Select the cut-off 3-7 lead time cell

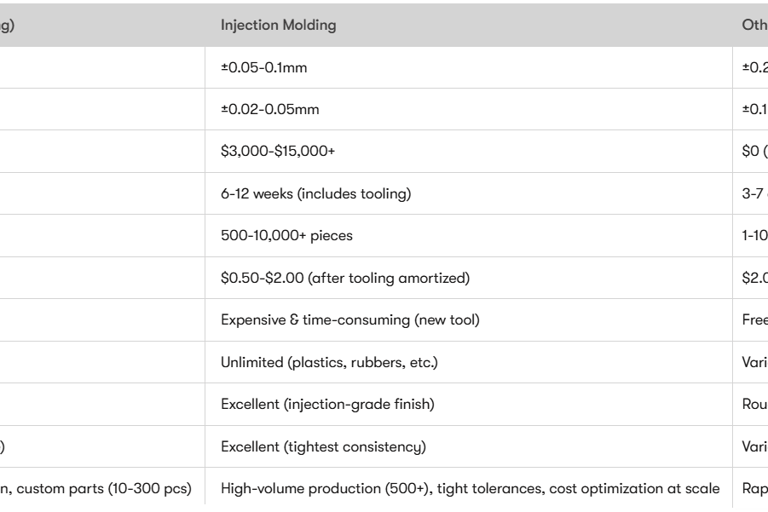coord(754,194)
